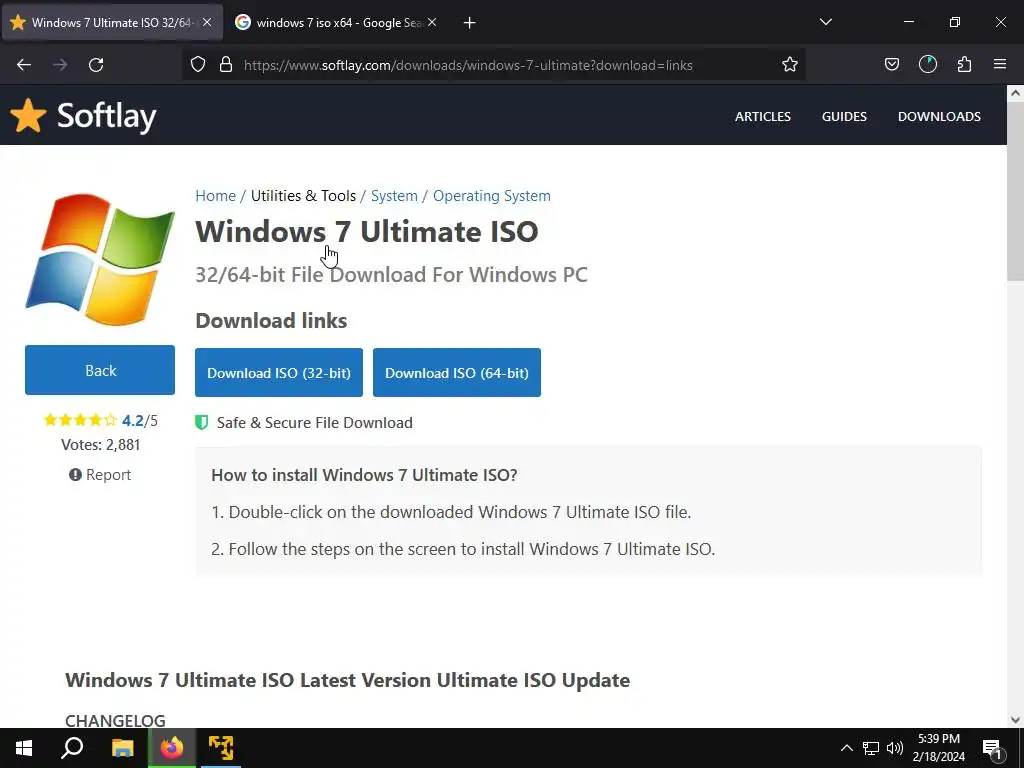Click the circular profile icon in toolbar

click(928, 65)
